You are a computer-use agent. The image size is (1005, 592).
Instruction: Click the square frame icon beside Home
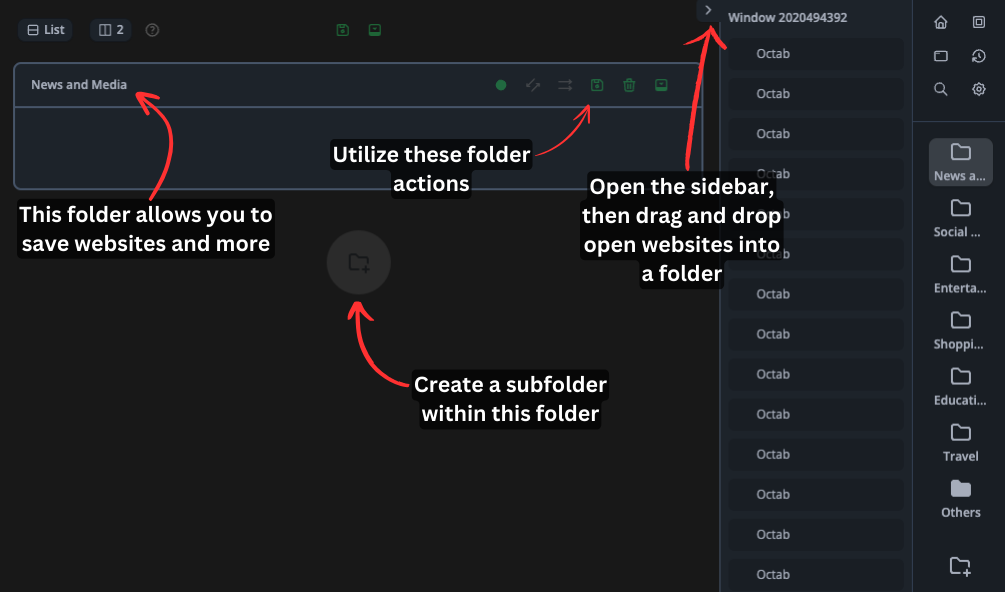coord(979,22)
